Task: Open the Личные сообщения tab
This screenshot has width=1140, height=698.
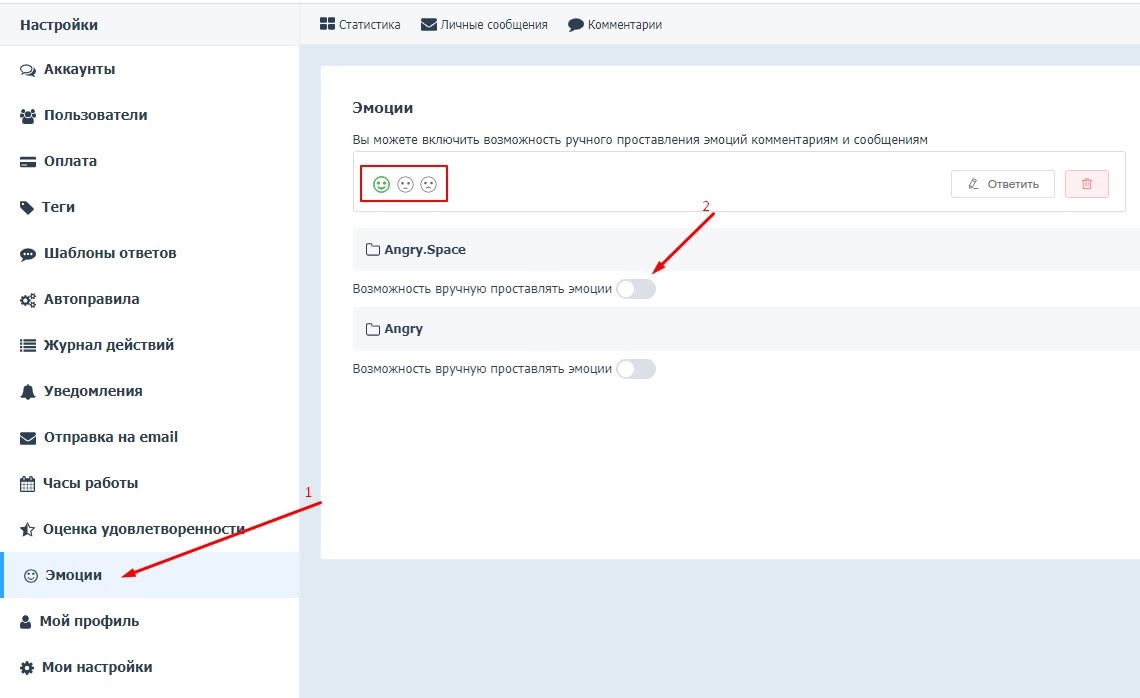Action: point(484,25)
